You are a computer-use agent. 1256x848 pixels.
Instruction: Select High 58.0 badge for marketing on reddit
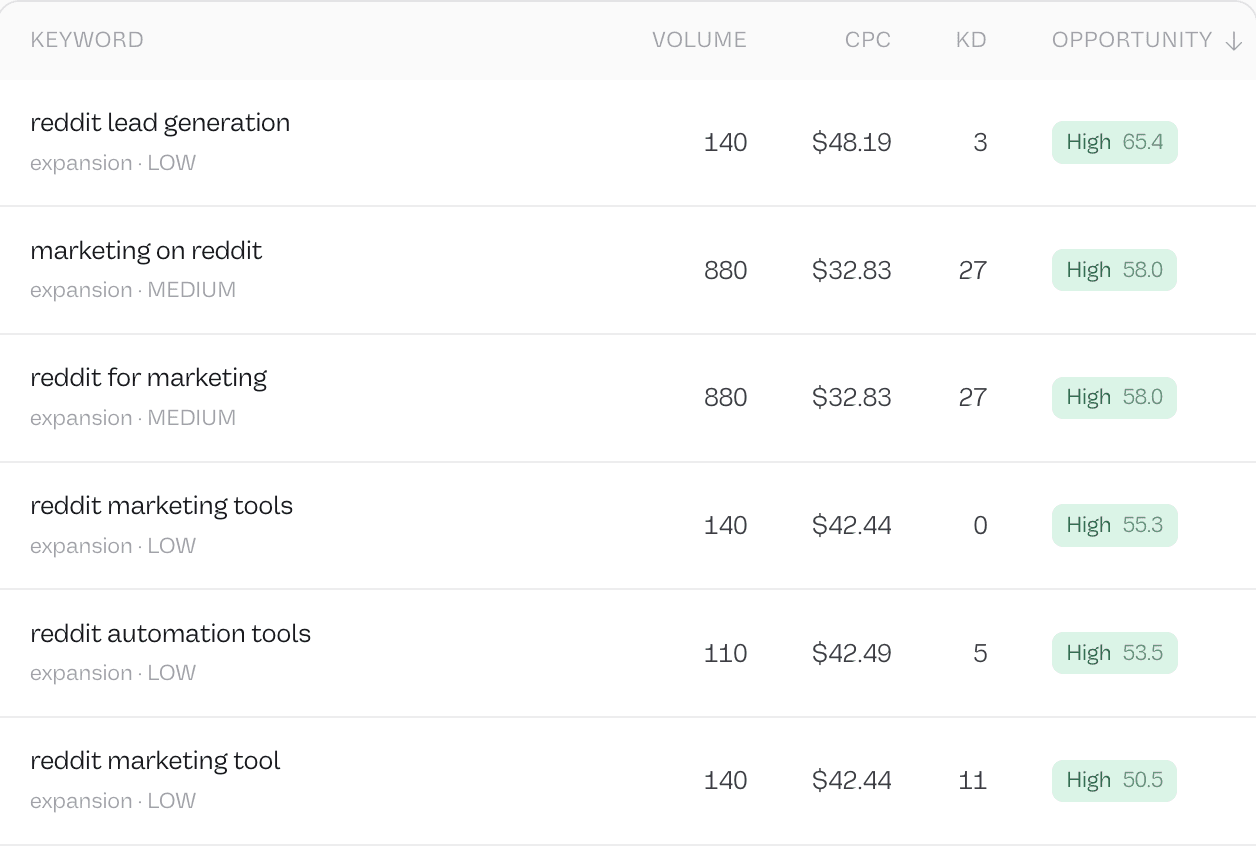pos(1114,270)
